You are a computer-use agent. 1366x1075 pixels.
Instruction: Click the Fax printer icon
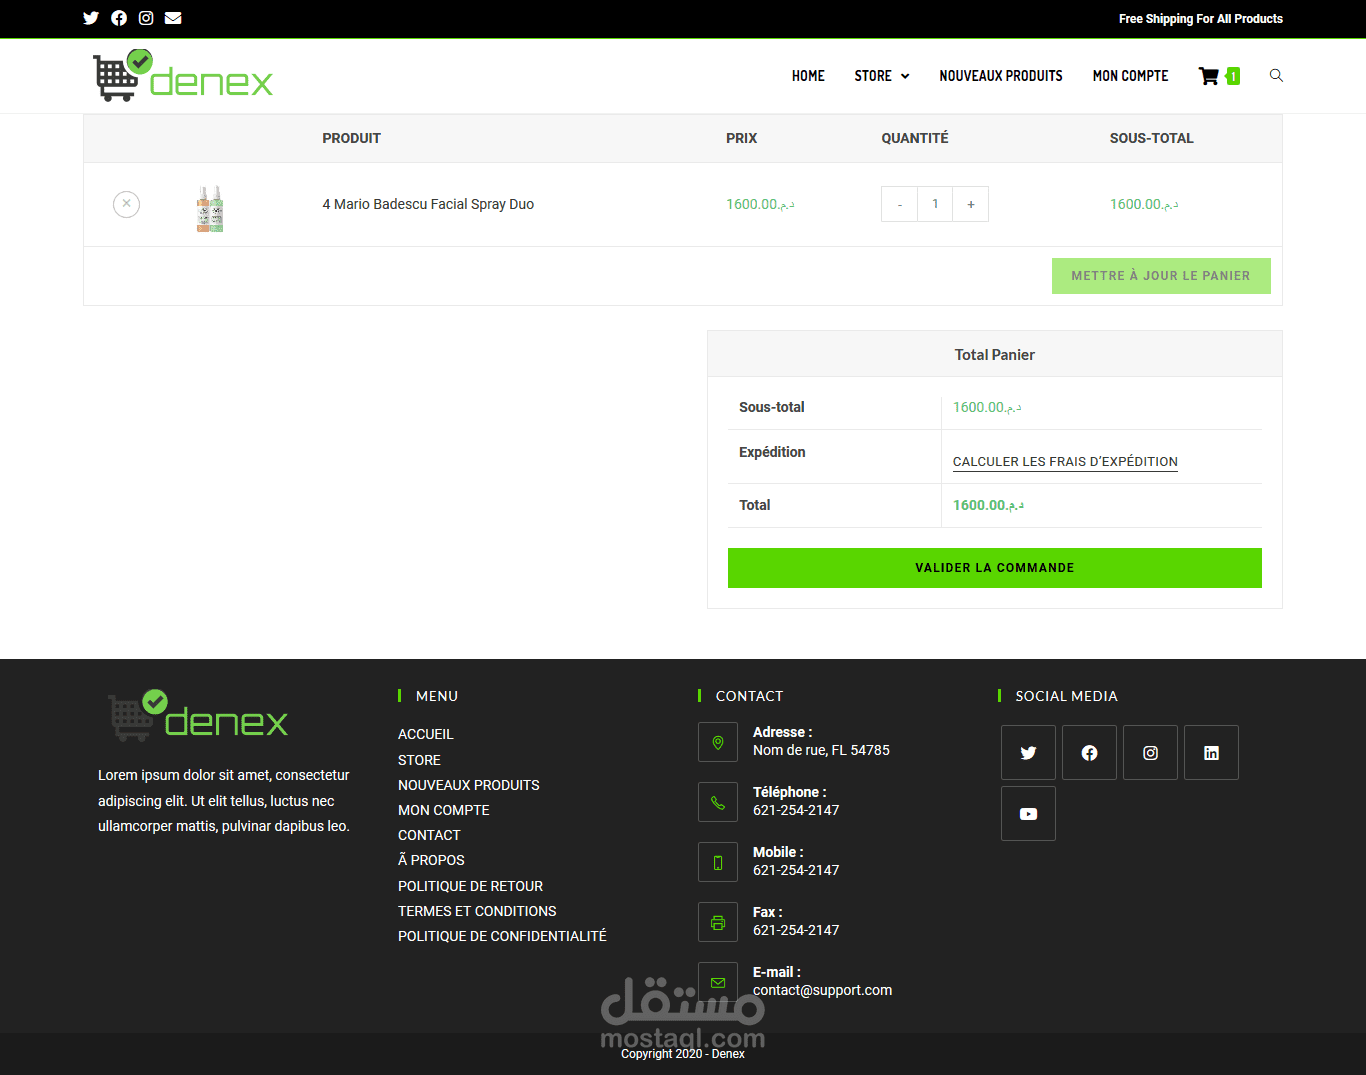(x=718, y=922)
